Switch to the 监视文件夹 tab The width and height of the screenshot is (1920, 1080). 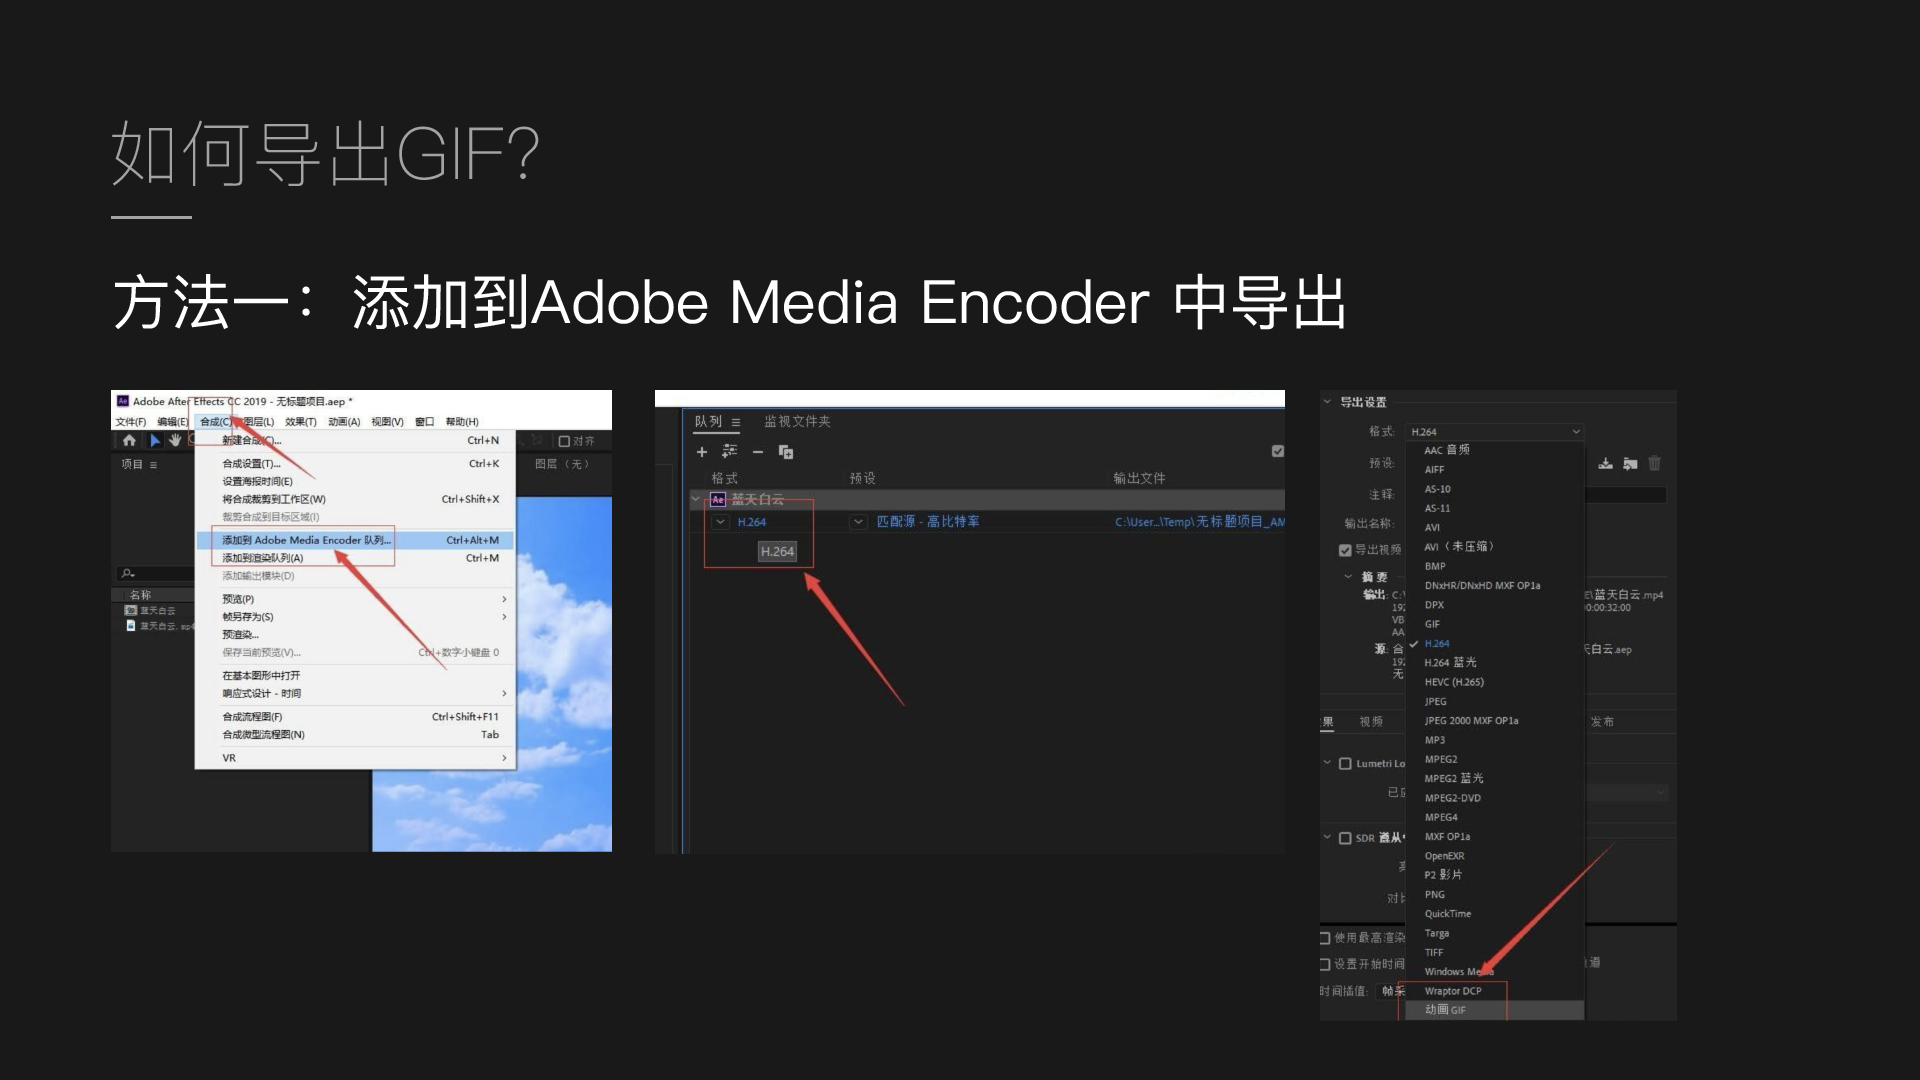pyautogui.click(x=797, y=422)
